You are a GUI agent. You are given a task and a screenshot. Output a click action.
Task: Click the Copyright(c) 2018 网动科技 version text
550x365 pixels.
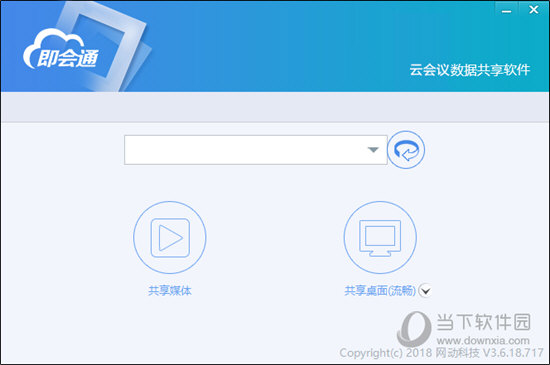(441, 353)
